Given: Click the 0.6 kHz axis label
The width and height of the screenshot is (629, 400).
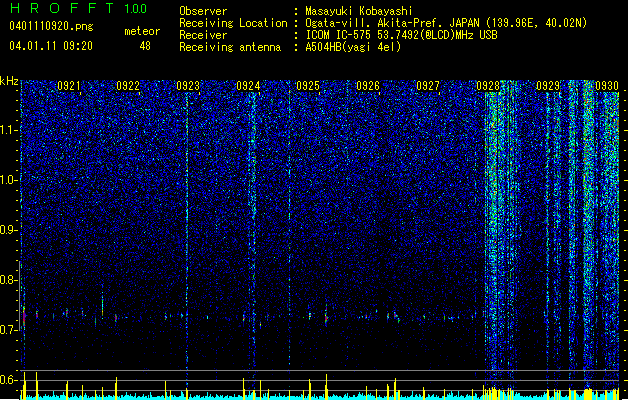Looking at the screenshot, I should pyautogui.click(x=9, y=380).
